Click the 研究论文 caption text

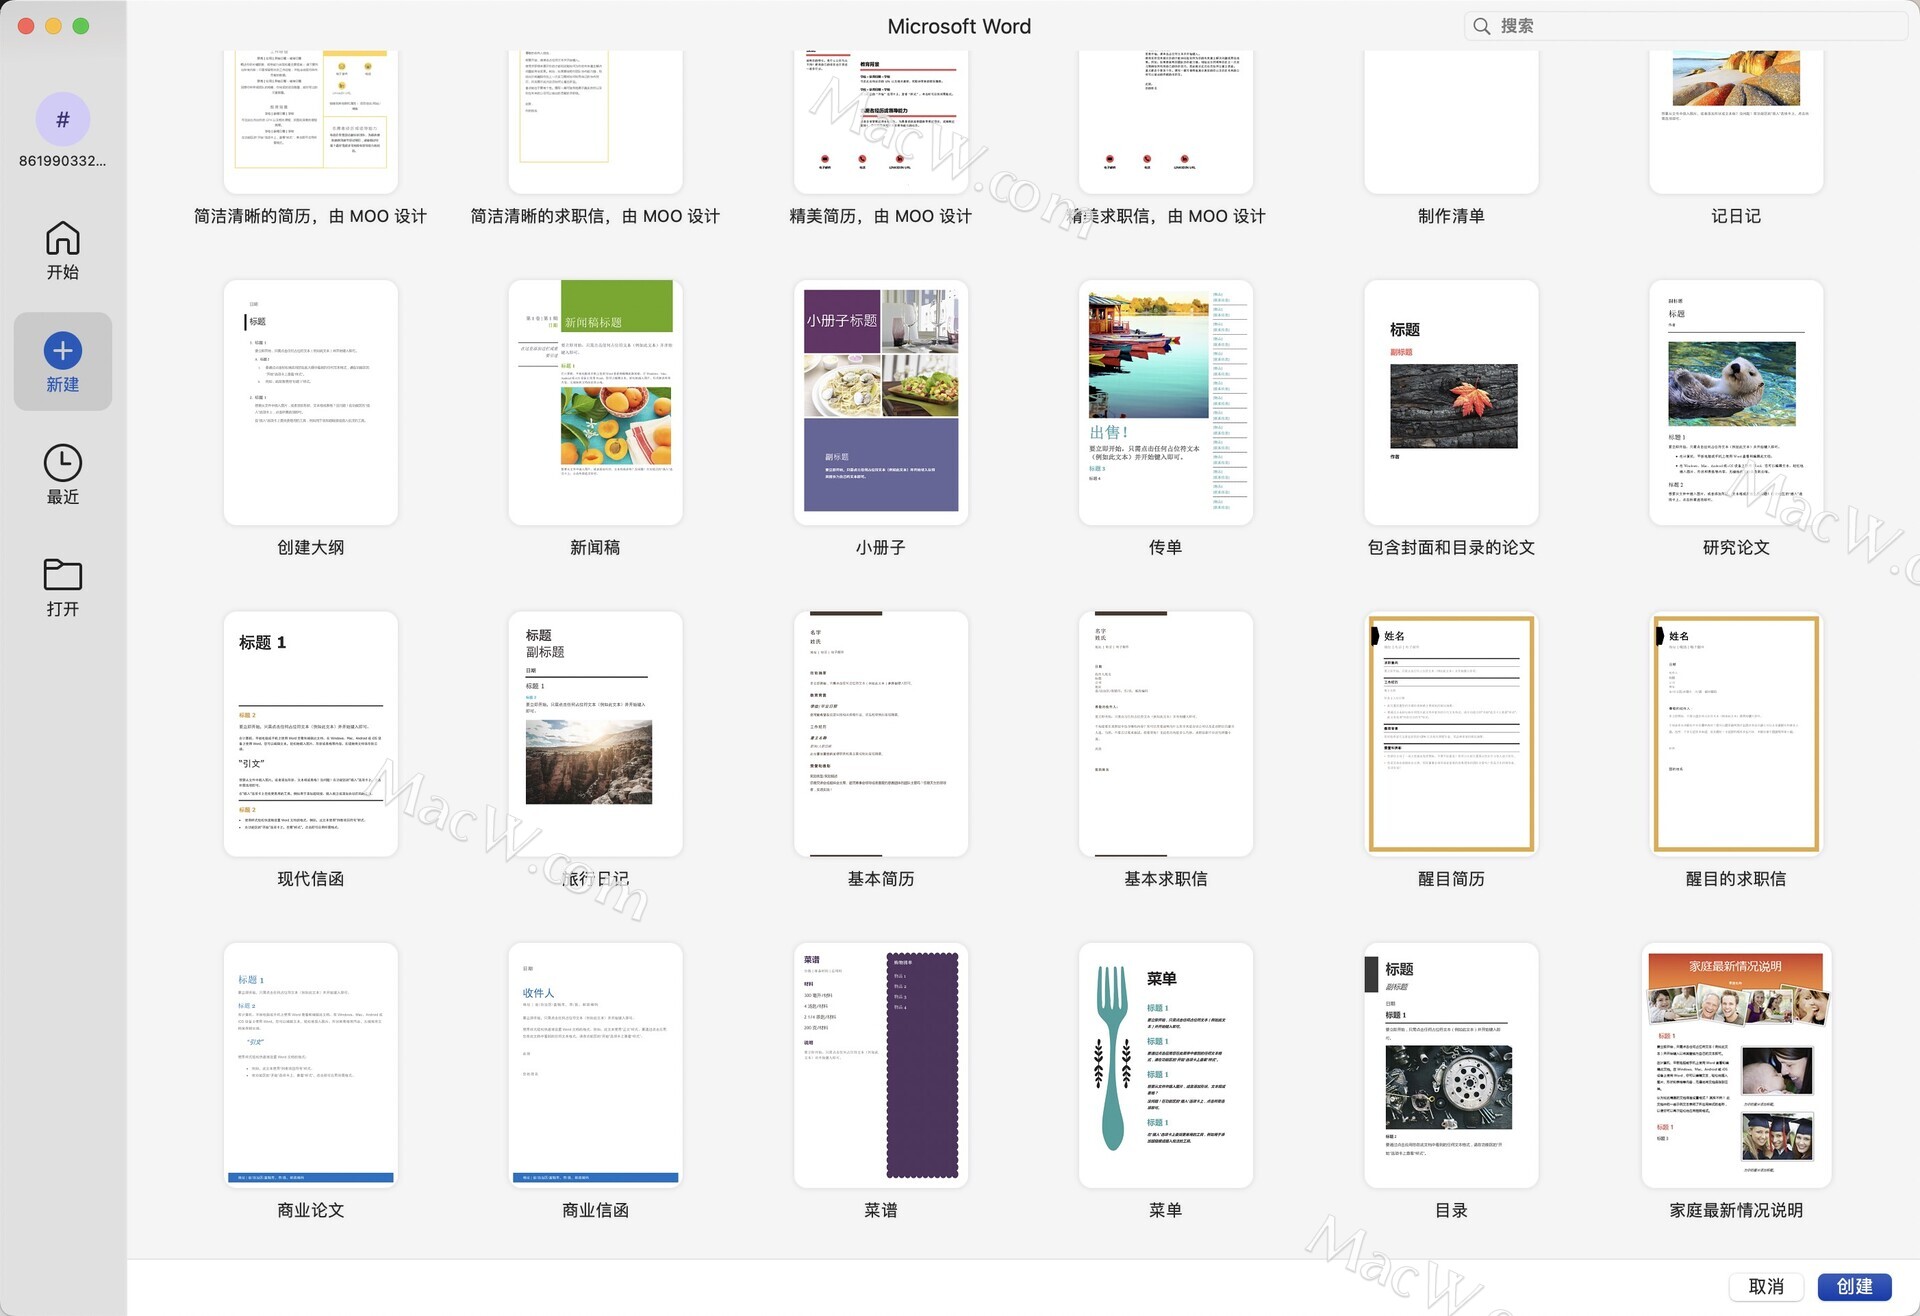pos(1736,547)
